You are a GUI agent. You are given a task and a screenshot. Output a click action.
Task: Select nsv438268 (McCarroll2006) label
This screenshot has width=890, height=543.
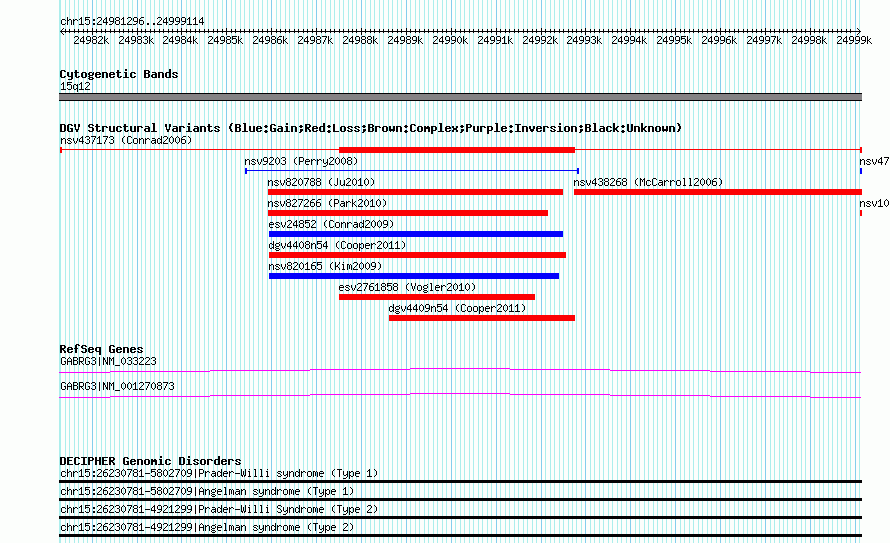point(648,182)
